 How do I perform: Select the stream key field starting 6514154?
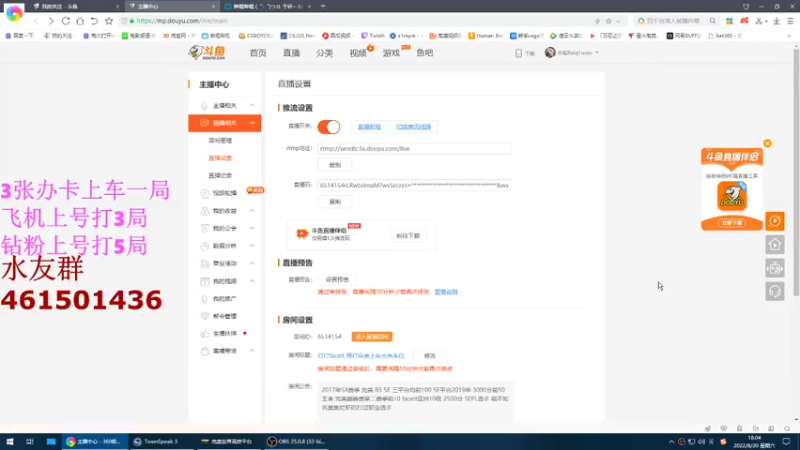[x=414, y=185]
